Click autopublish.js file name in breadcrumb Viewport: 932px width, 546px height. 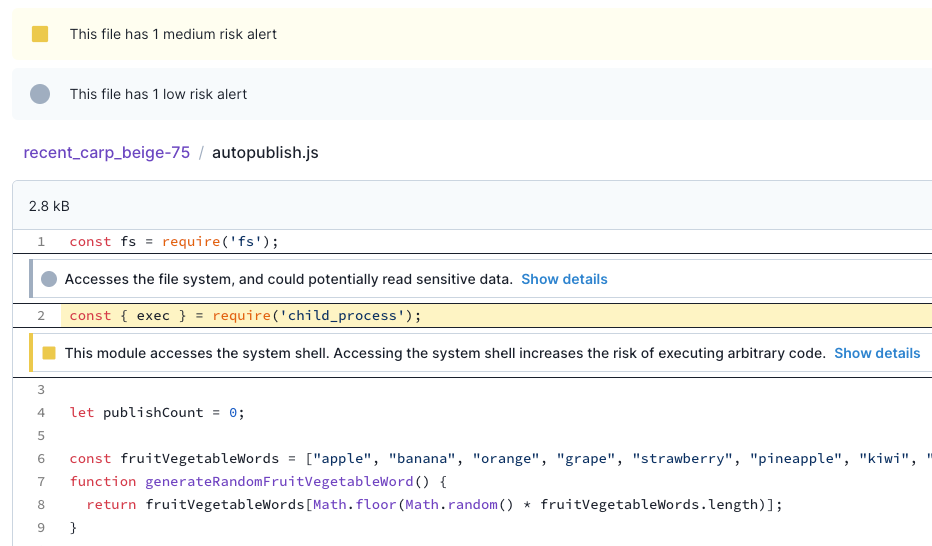click(265, 153)
